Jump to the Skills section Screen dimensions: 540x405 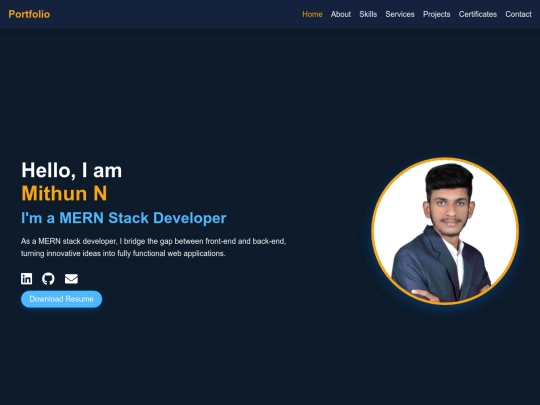pyautogui.click(x=368, y=14)
